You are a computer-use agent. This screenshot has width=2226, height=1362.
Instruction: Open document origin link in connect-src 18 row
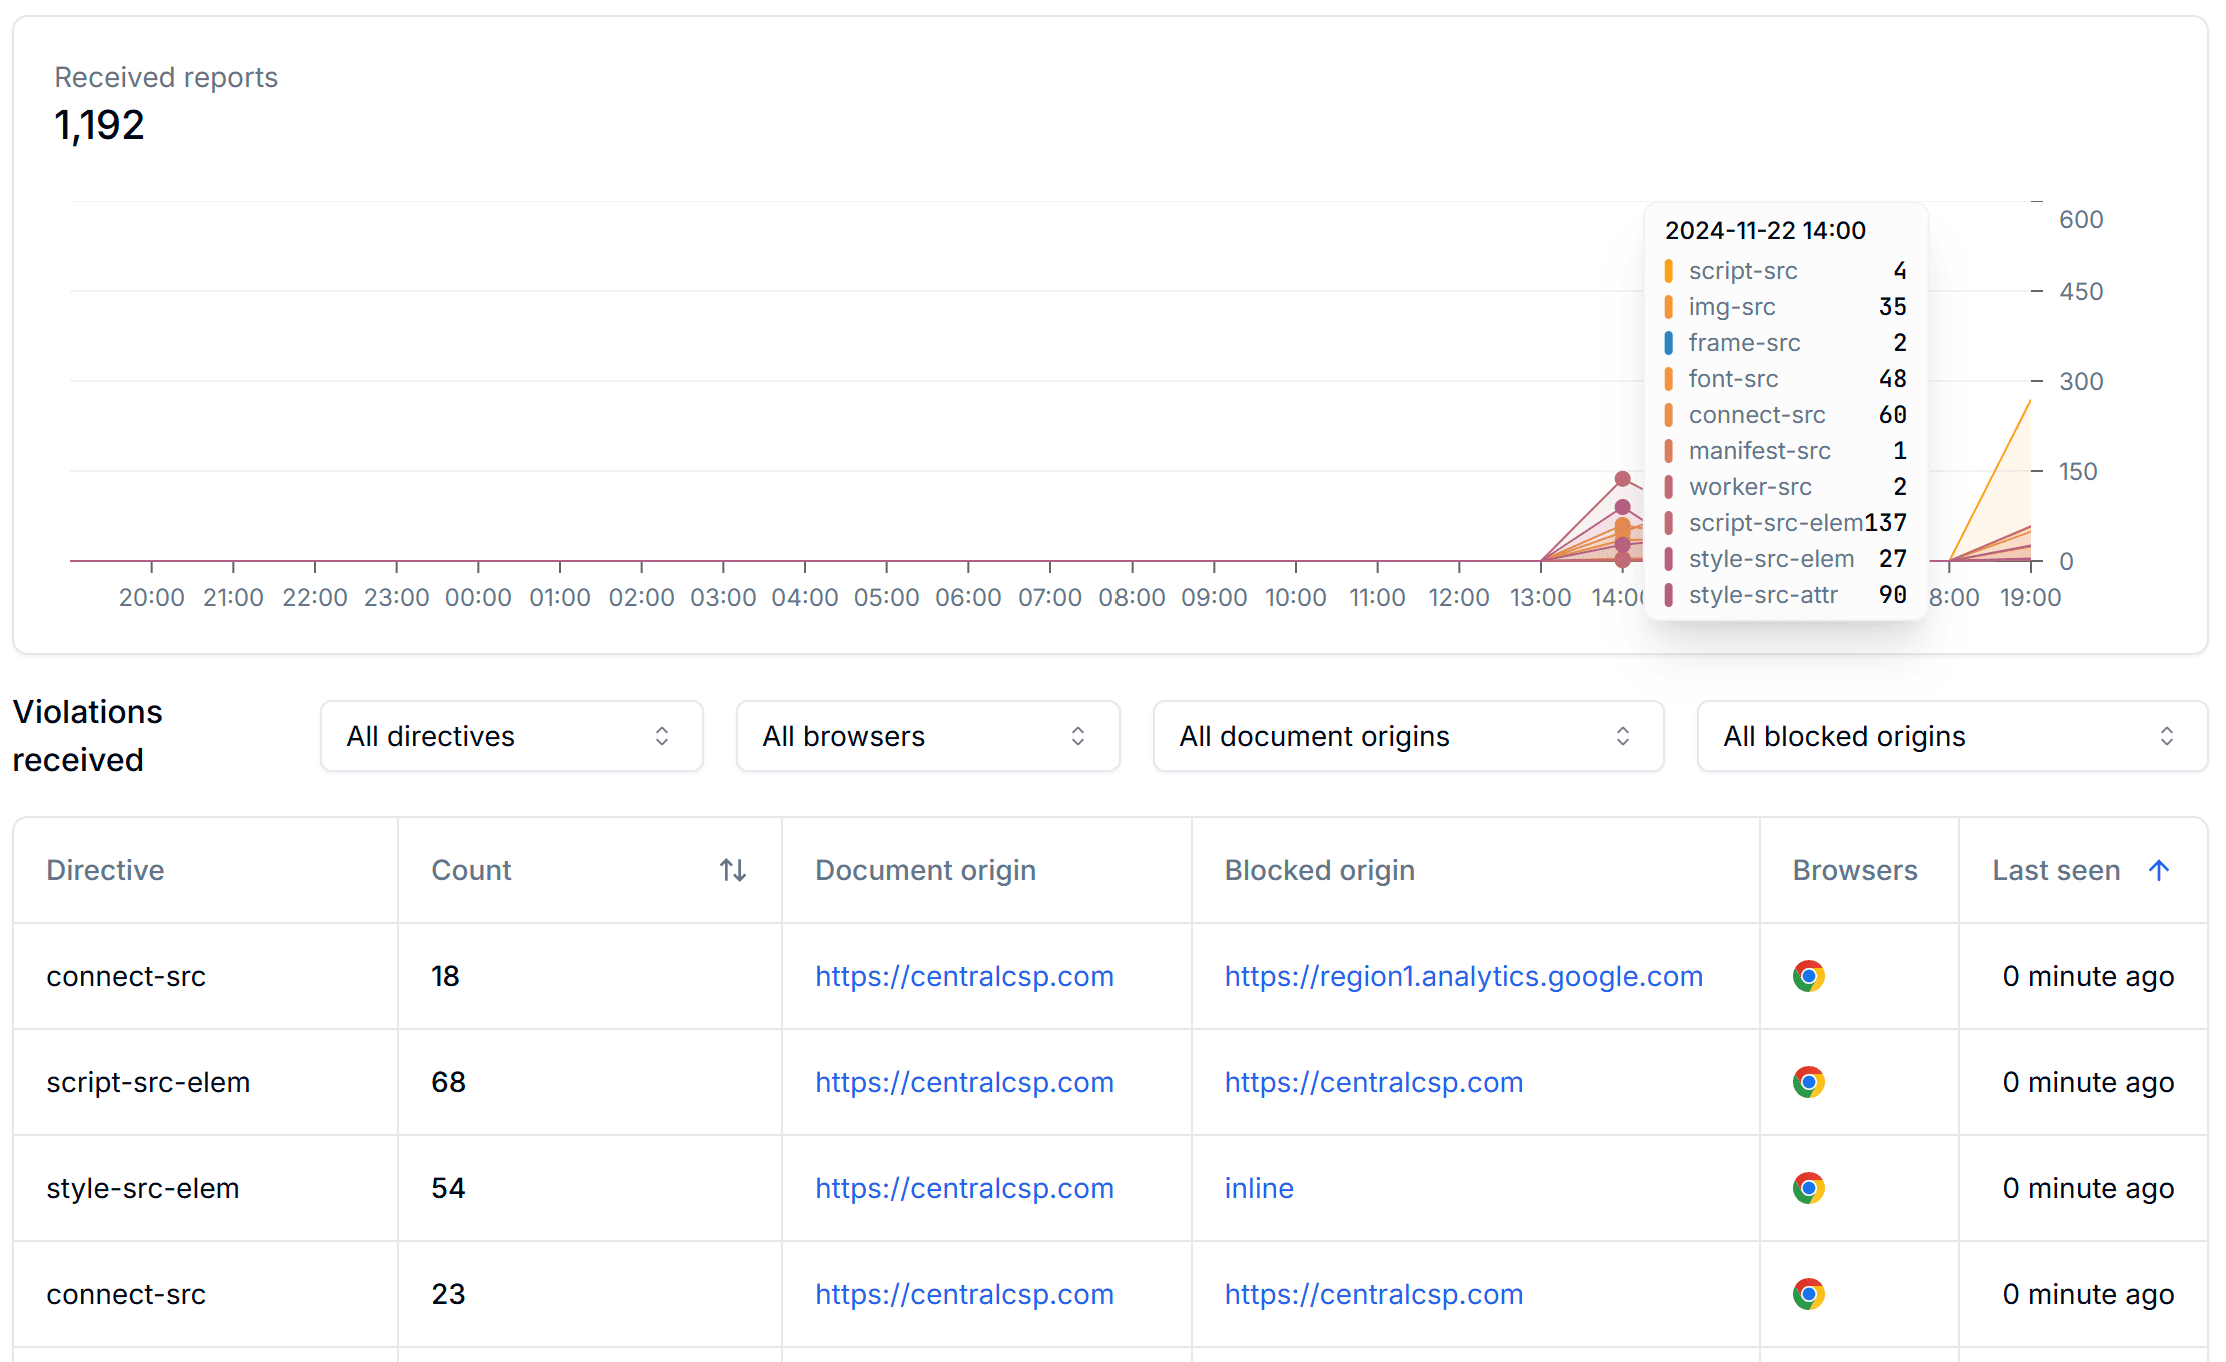coord(964,976)
